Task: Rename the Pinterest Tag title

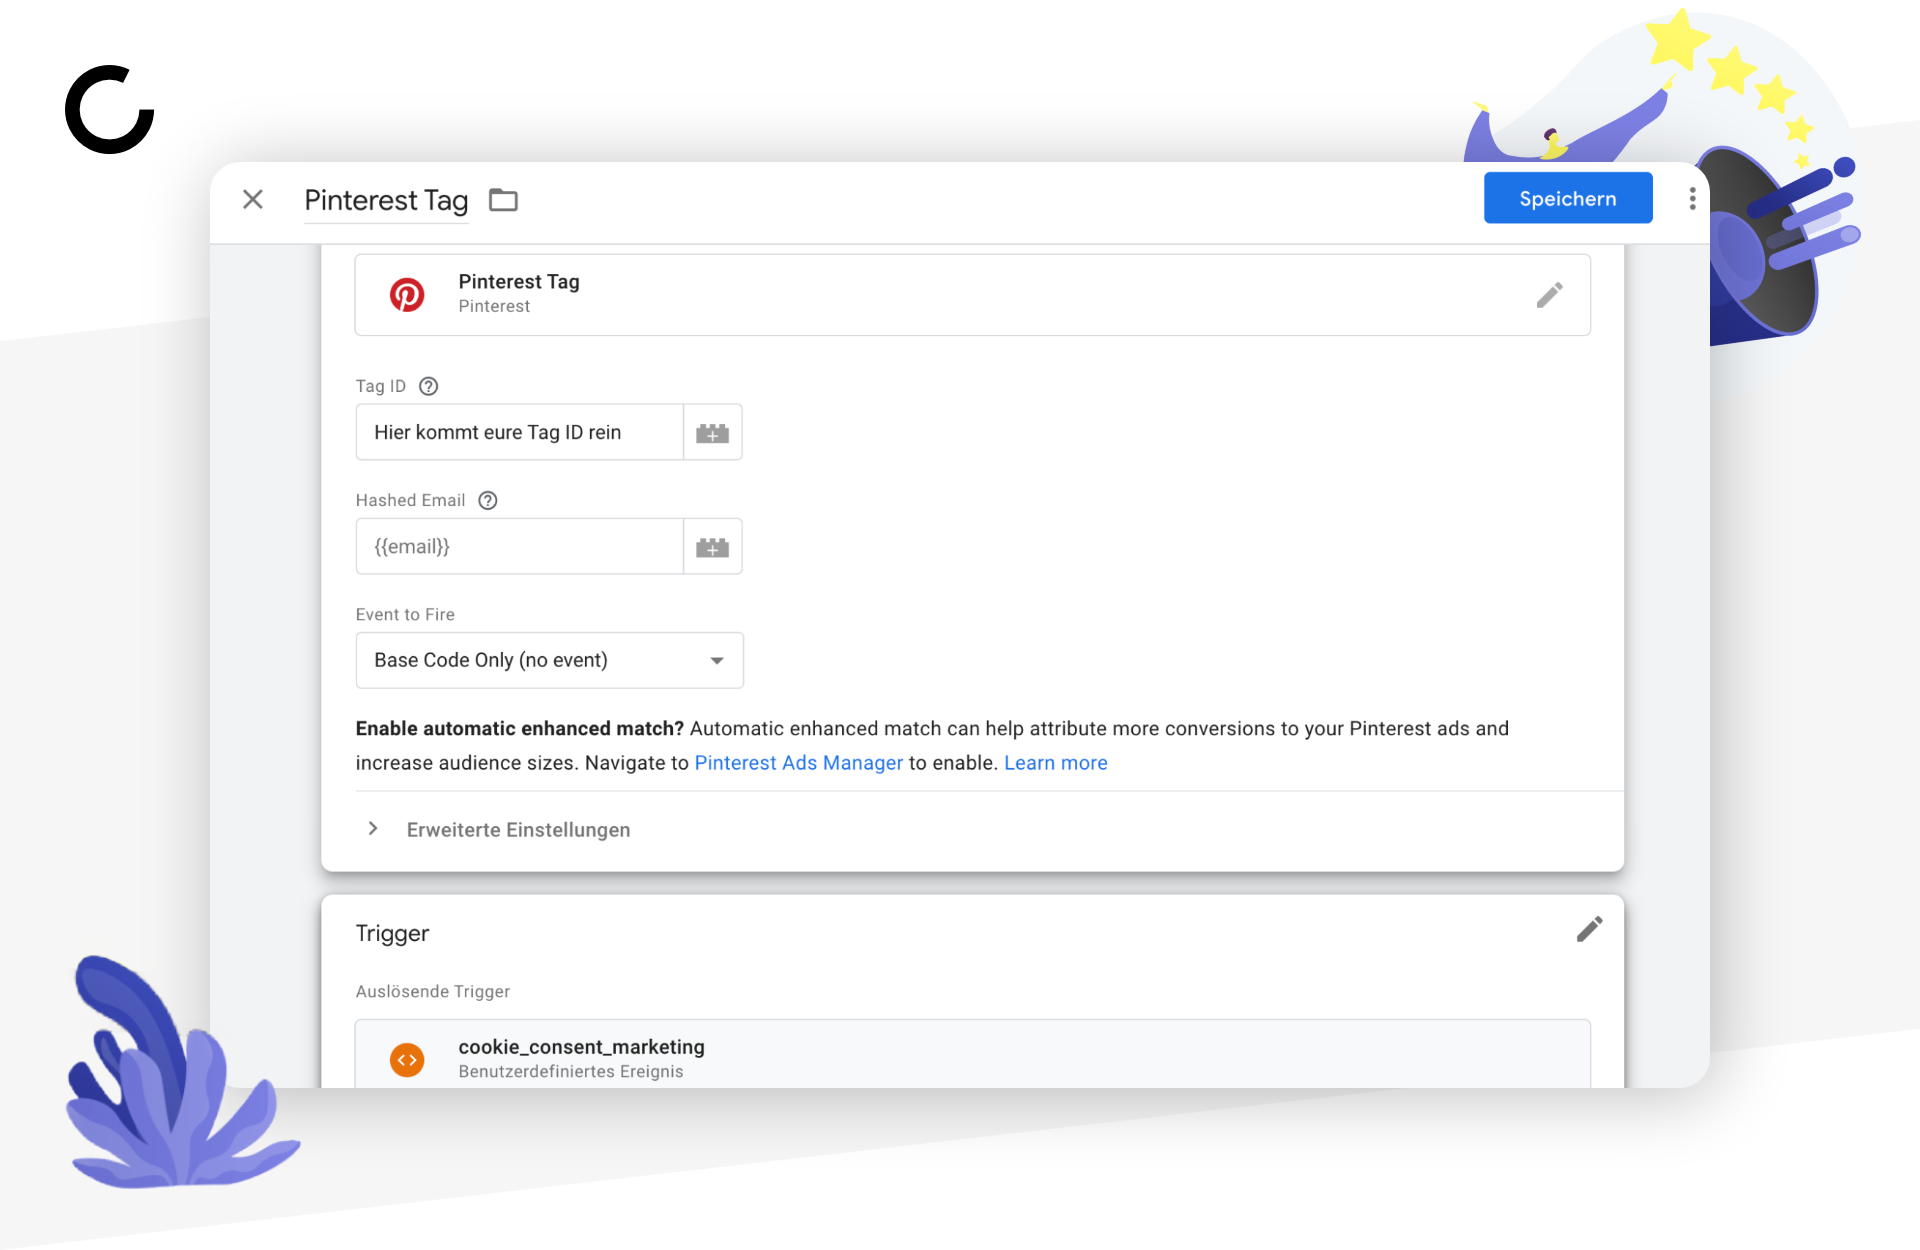Action: [386, 200]
